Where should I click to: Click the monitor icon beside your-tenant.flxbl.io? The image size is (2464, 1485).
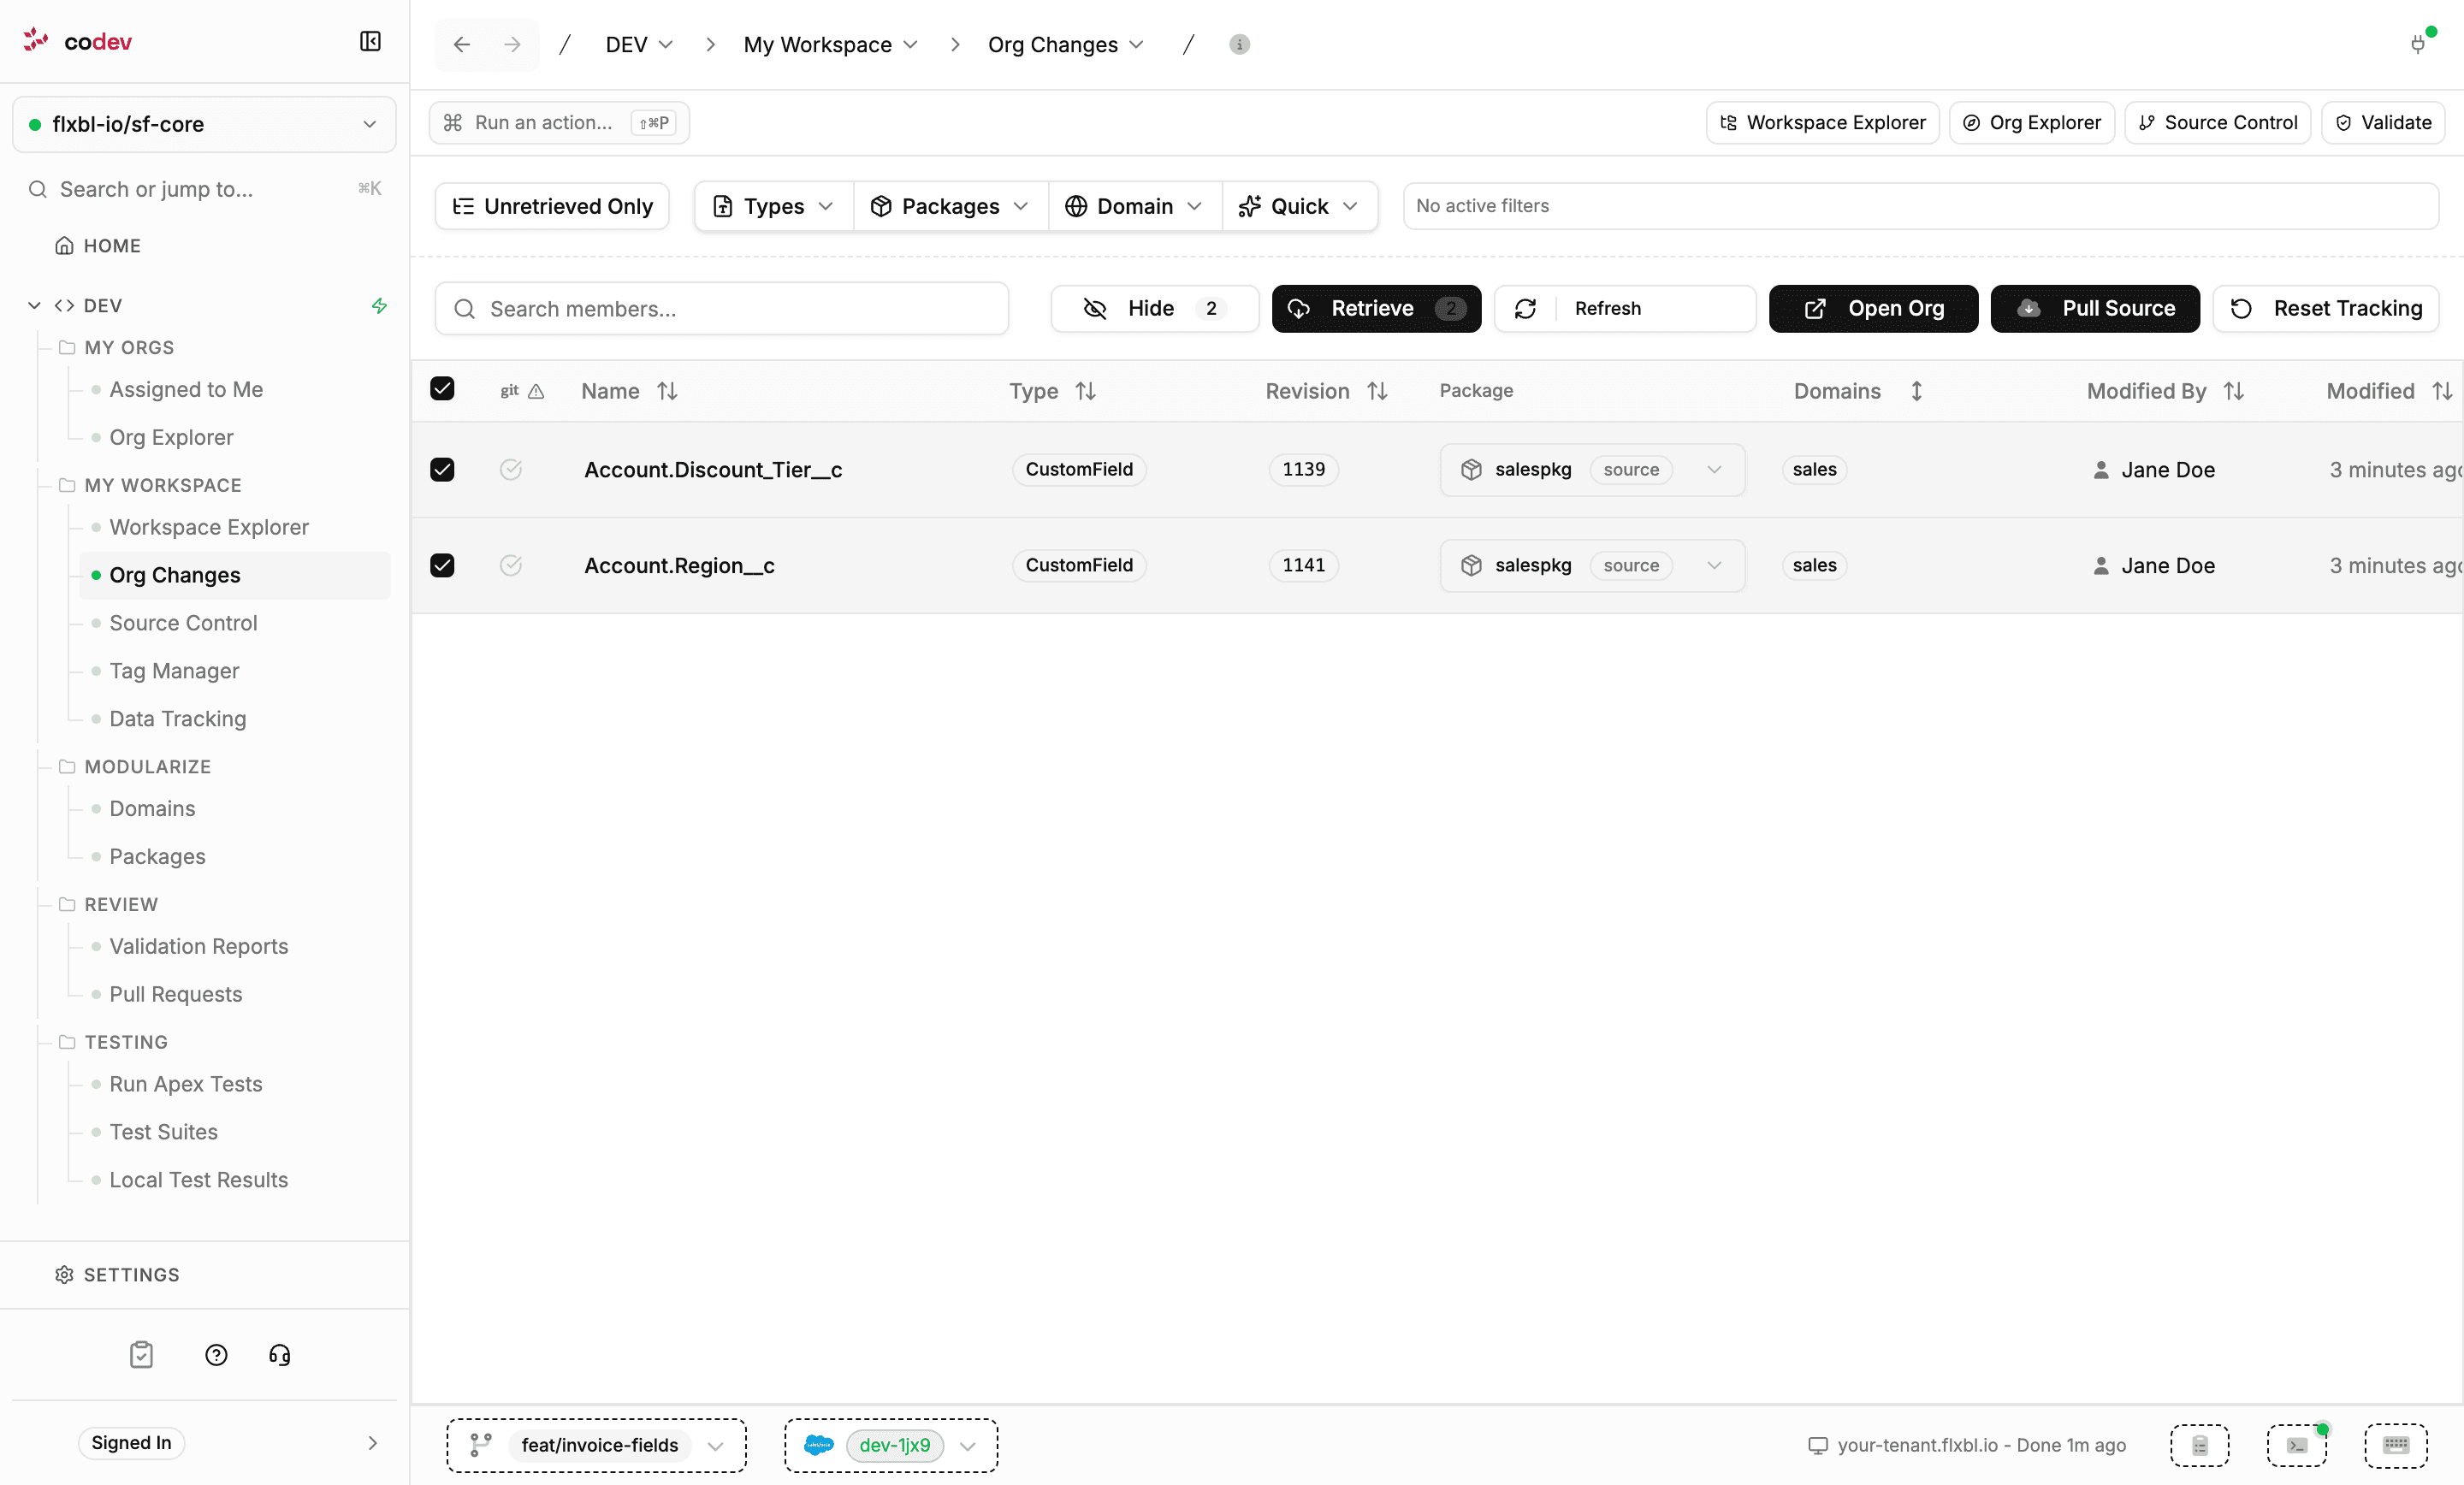(1818, 1446)
